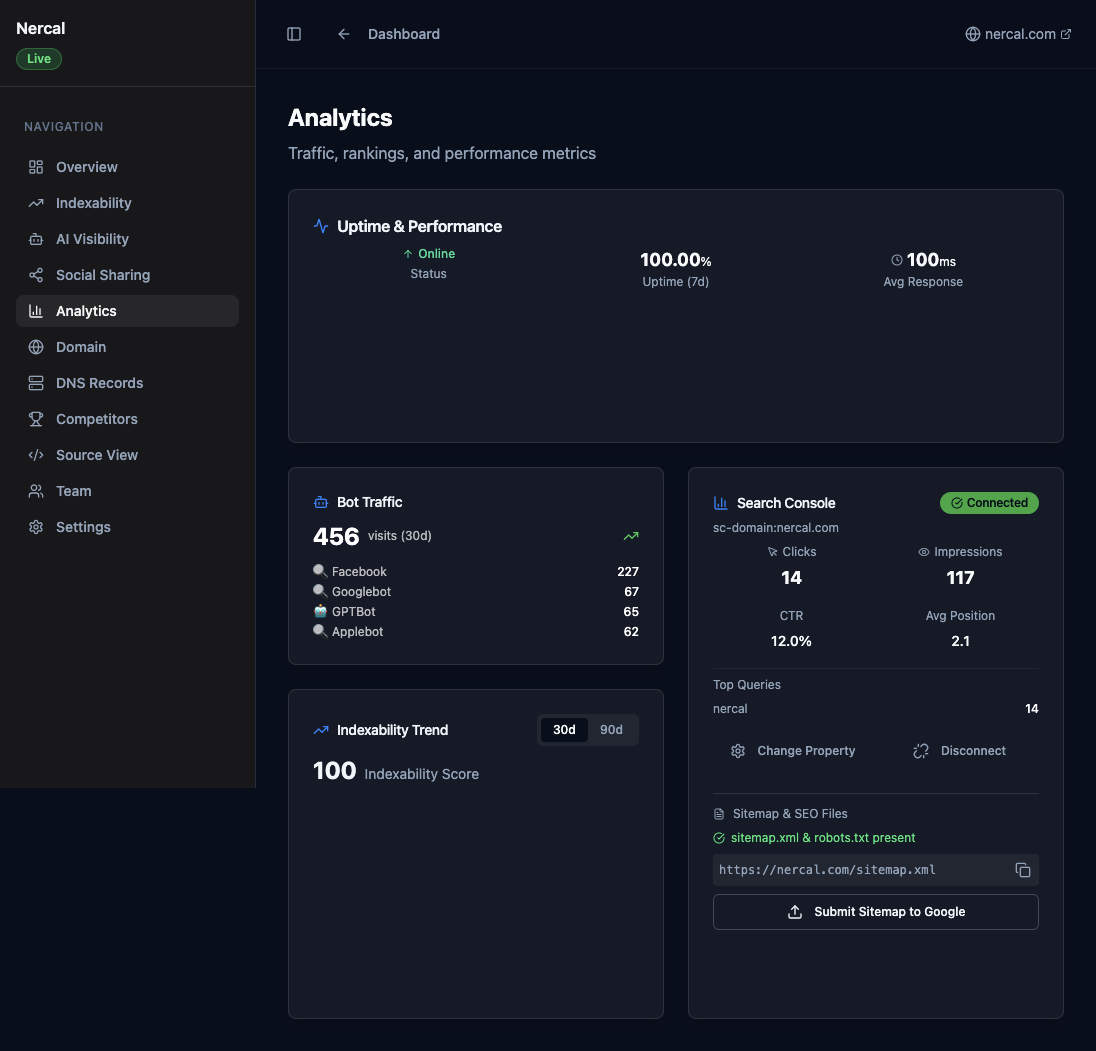1096x1051 pixels.
Task: Click the Team people icon
Action: (36, 491)
